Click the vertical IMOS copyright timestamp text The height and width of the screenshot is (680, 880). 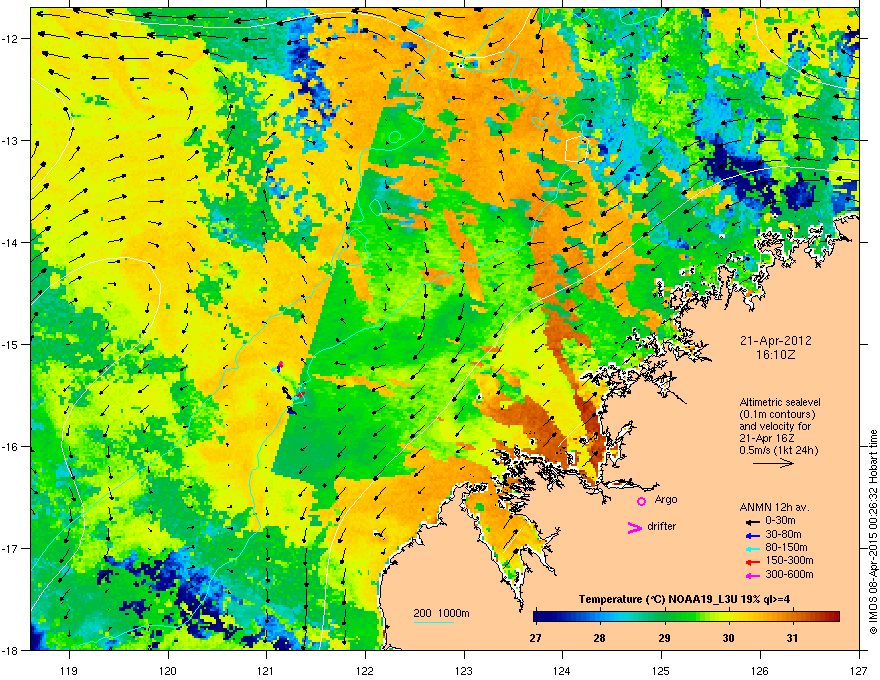873,532
